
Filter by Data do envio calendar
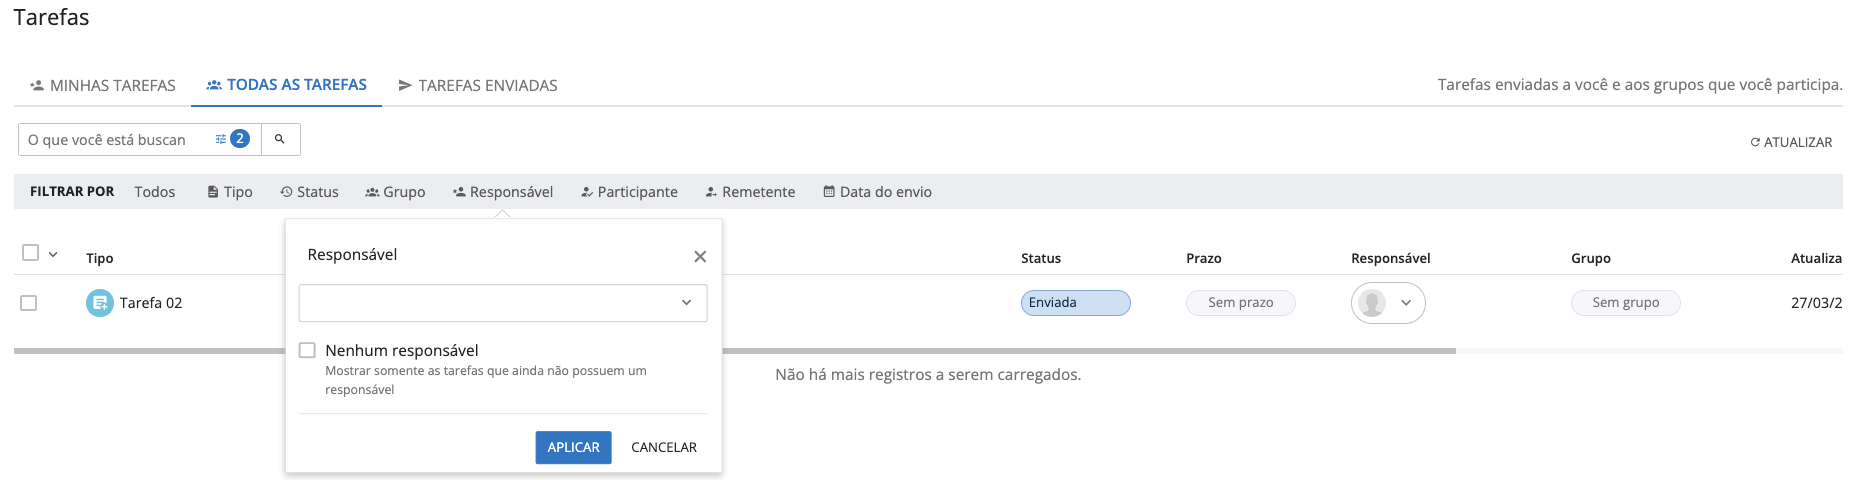pyautogui.click(x=877, y=192)
